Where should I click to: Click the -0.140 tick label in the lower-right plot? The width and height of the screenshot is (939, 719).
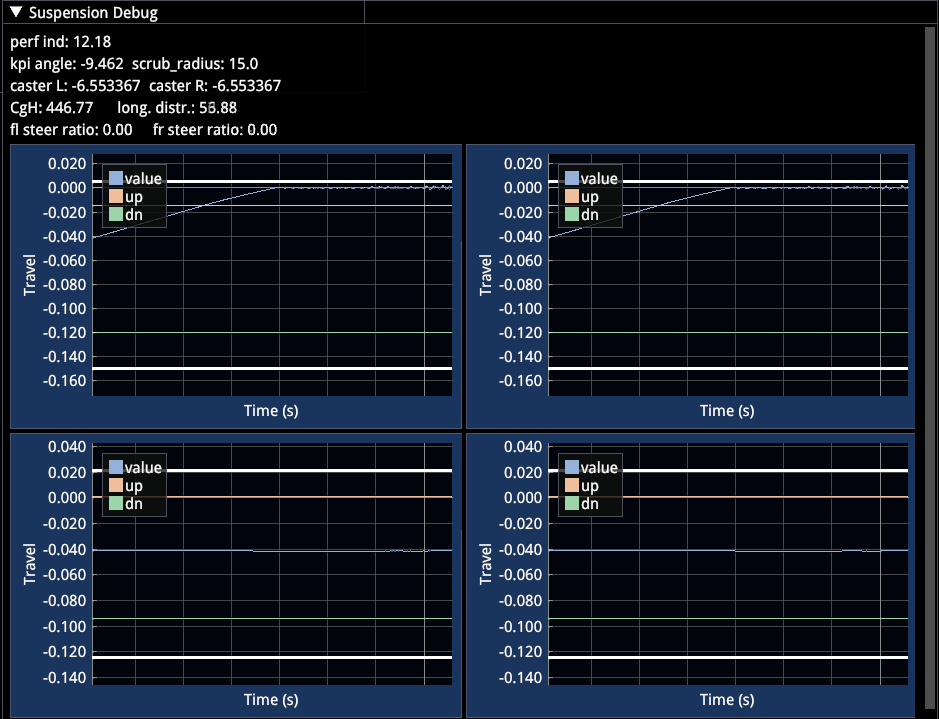click(x=521, y=678)
